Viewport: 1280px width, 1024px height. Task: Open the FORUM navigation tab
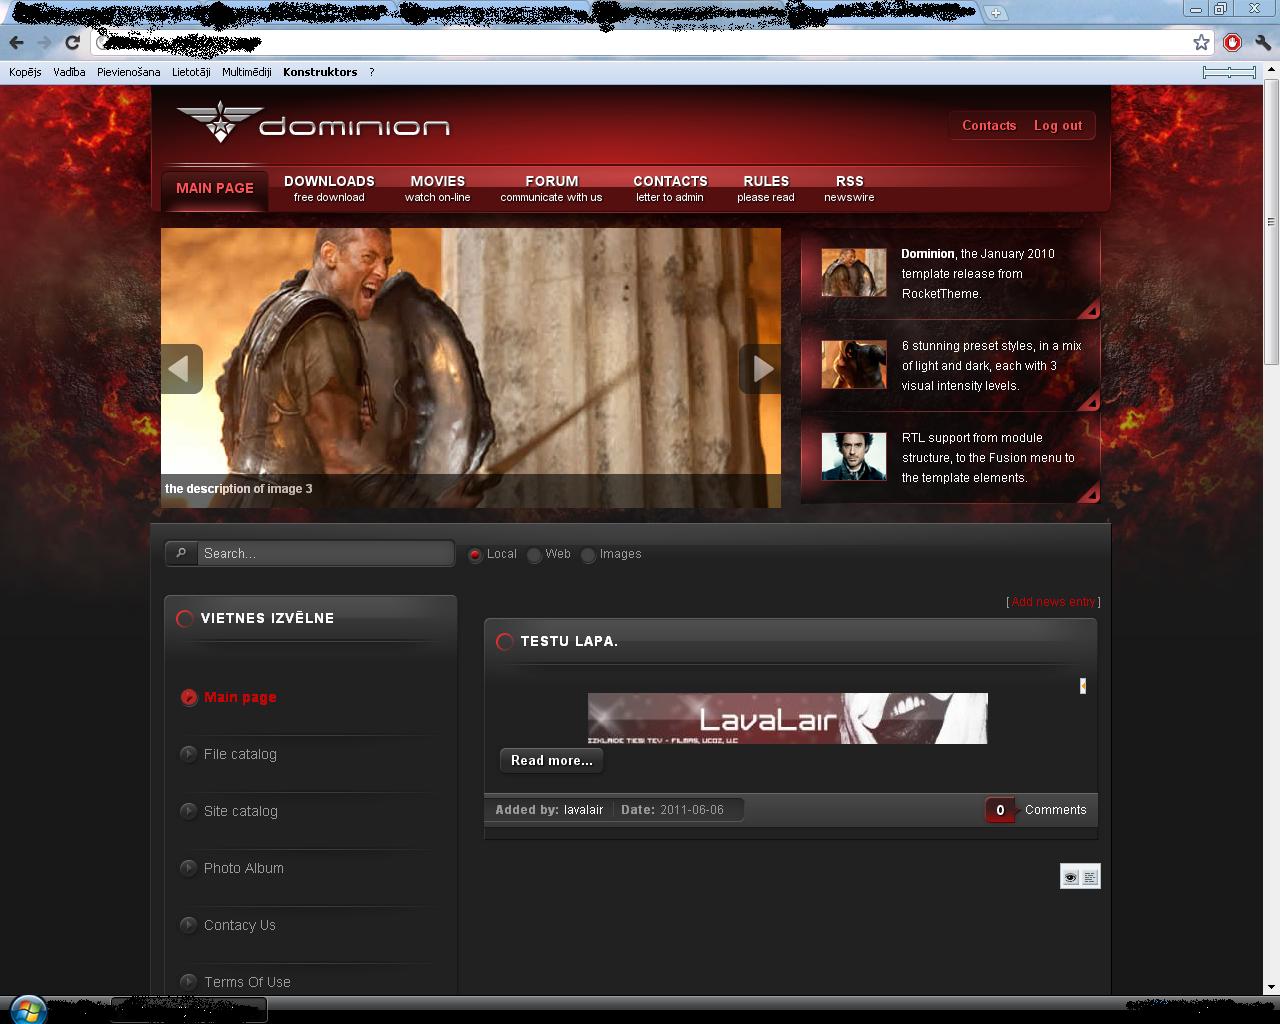click(551, 188)
